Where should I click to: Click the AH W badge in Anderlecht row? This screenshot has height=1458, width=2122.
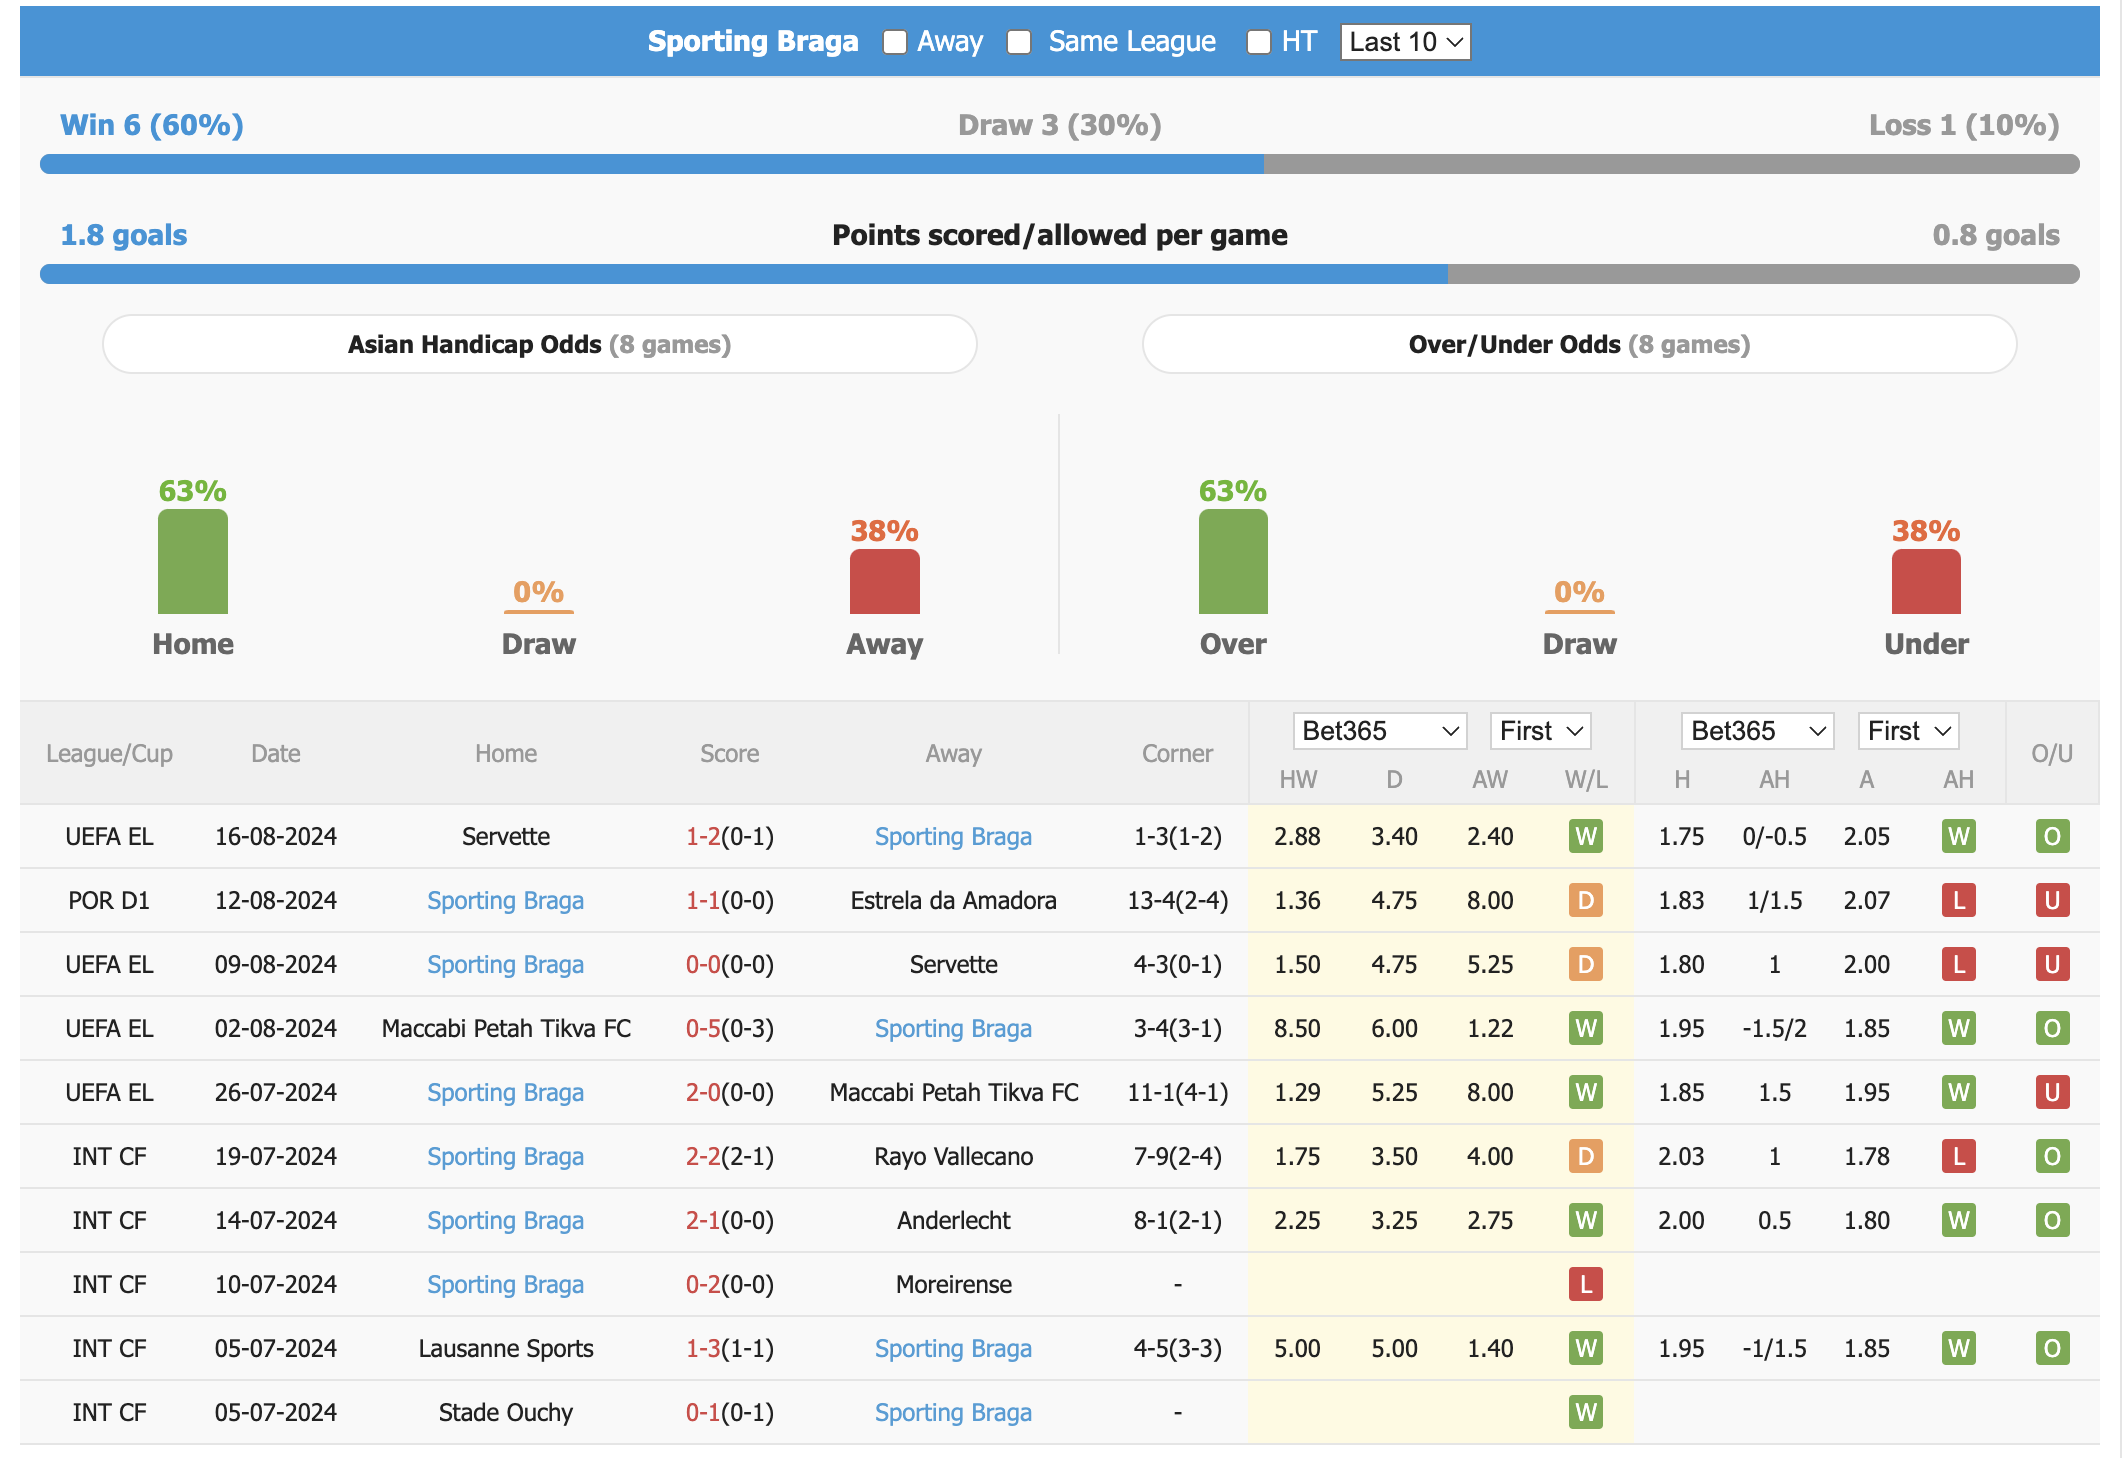(1959, 1220)
